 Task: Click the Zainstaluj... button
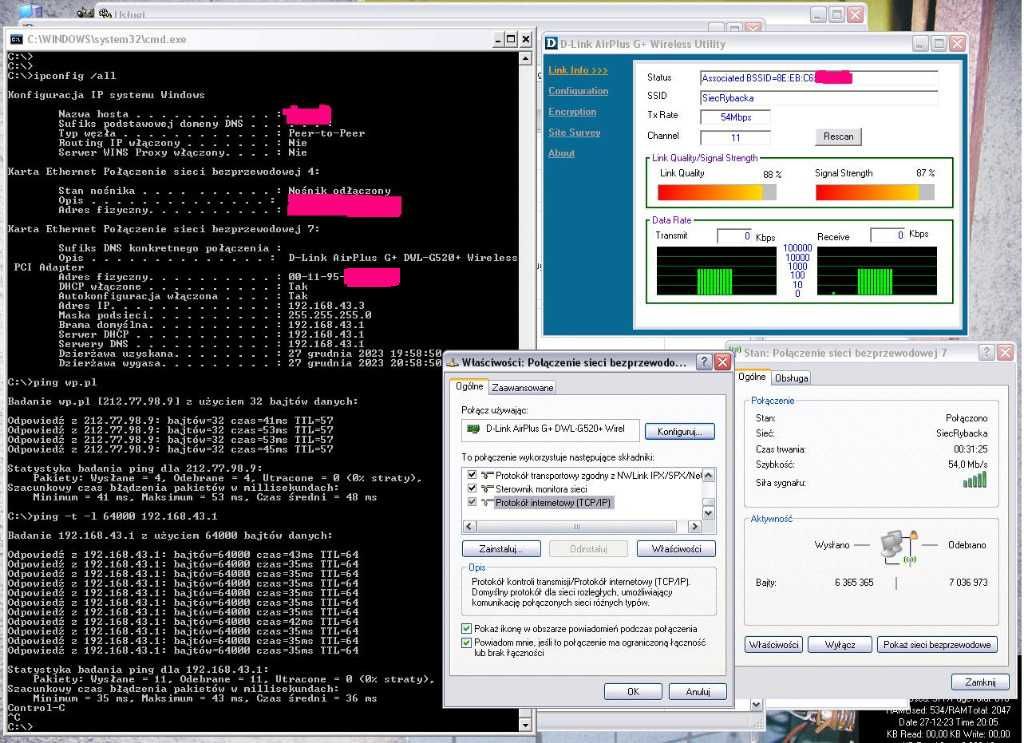coord(501,548)
